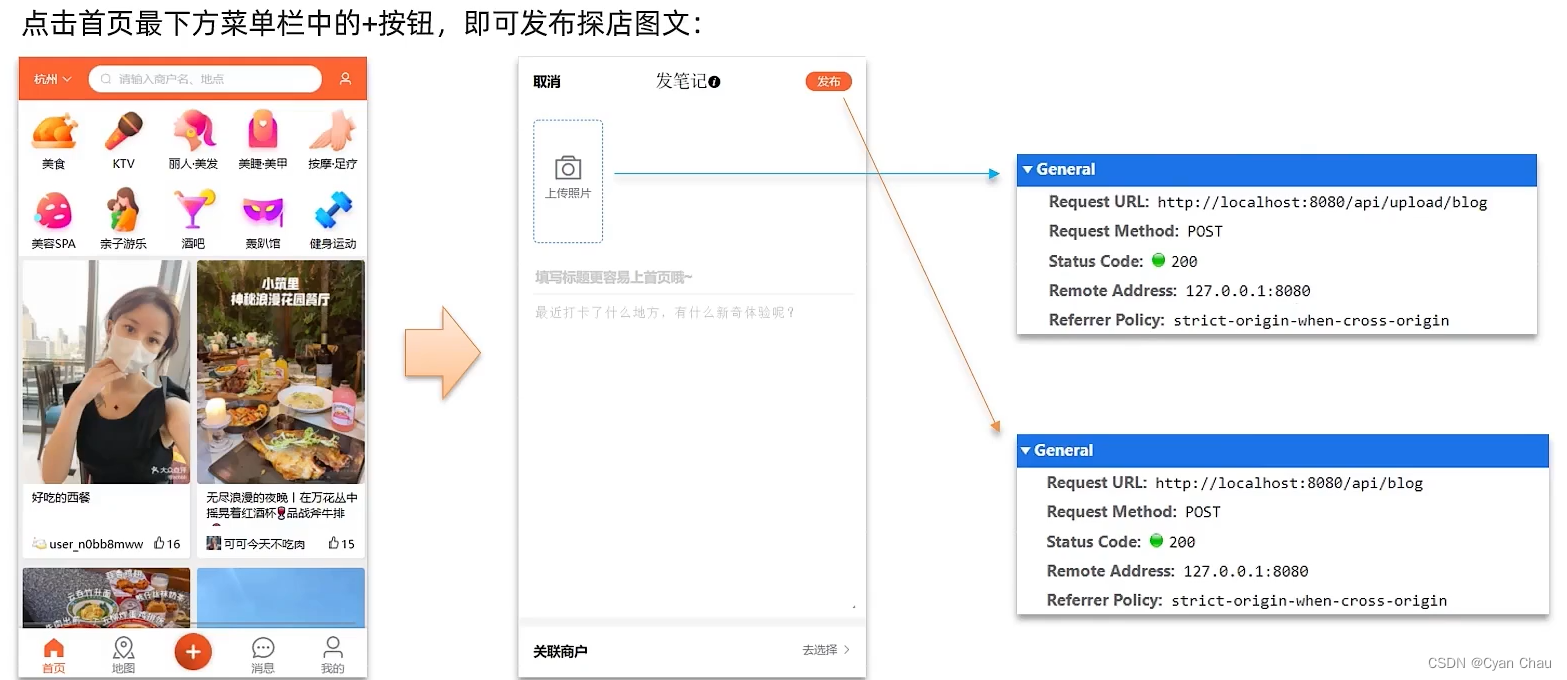Viewport: 1567px width, 680px height.
Task: Collapse the first General request panel
Action: (1027, 170)
